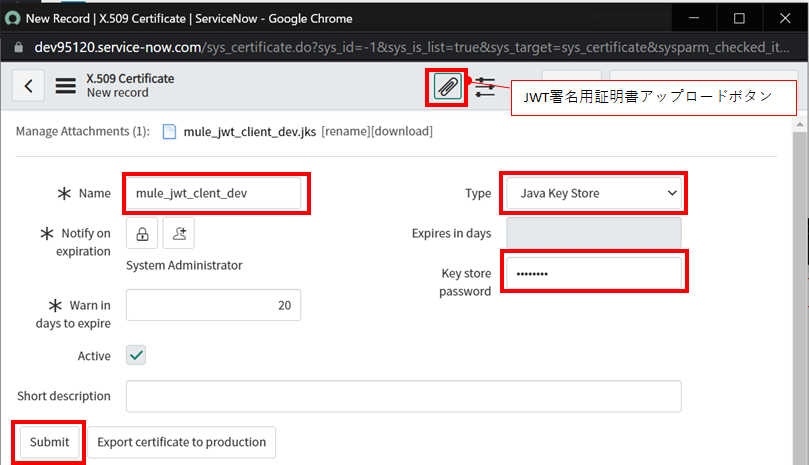Click into the Name text field
The image size is (809, 465).
pyautogui.click(x=214, y=193)
